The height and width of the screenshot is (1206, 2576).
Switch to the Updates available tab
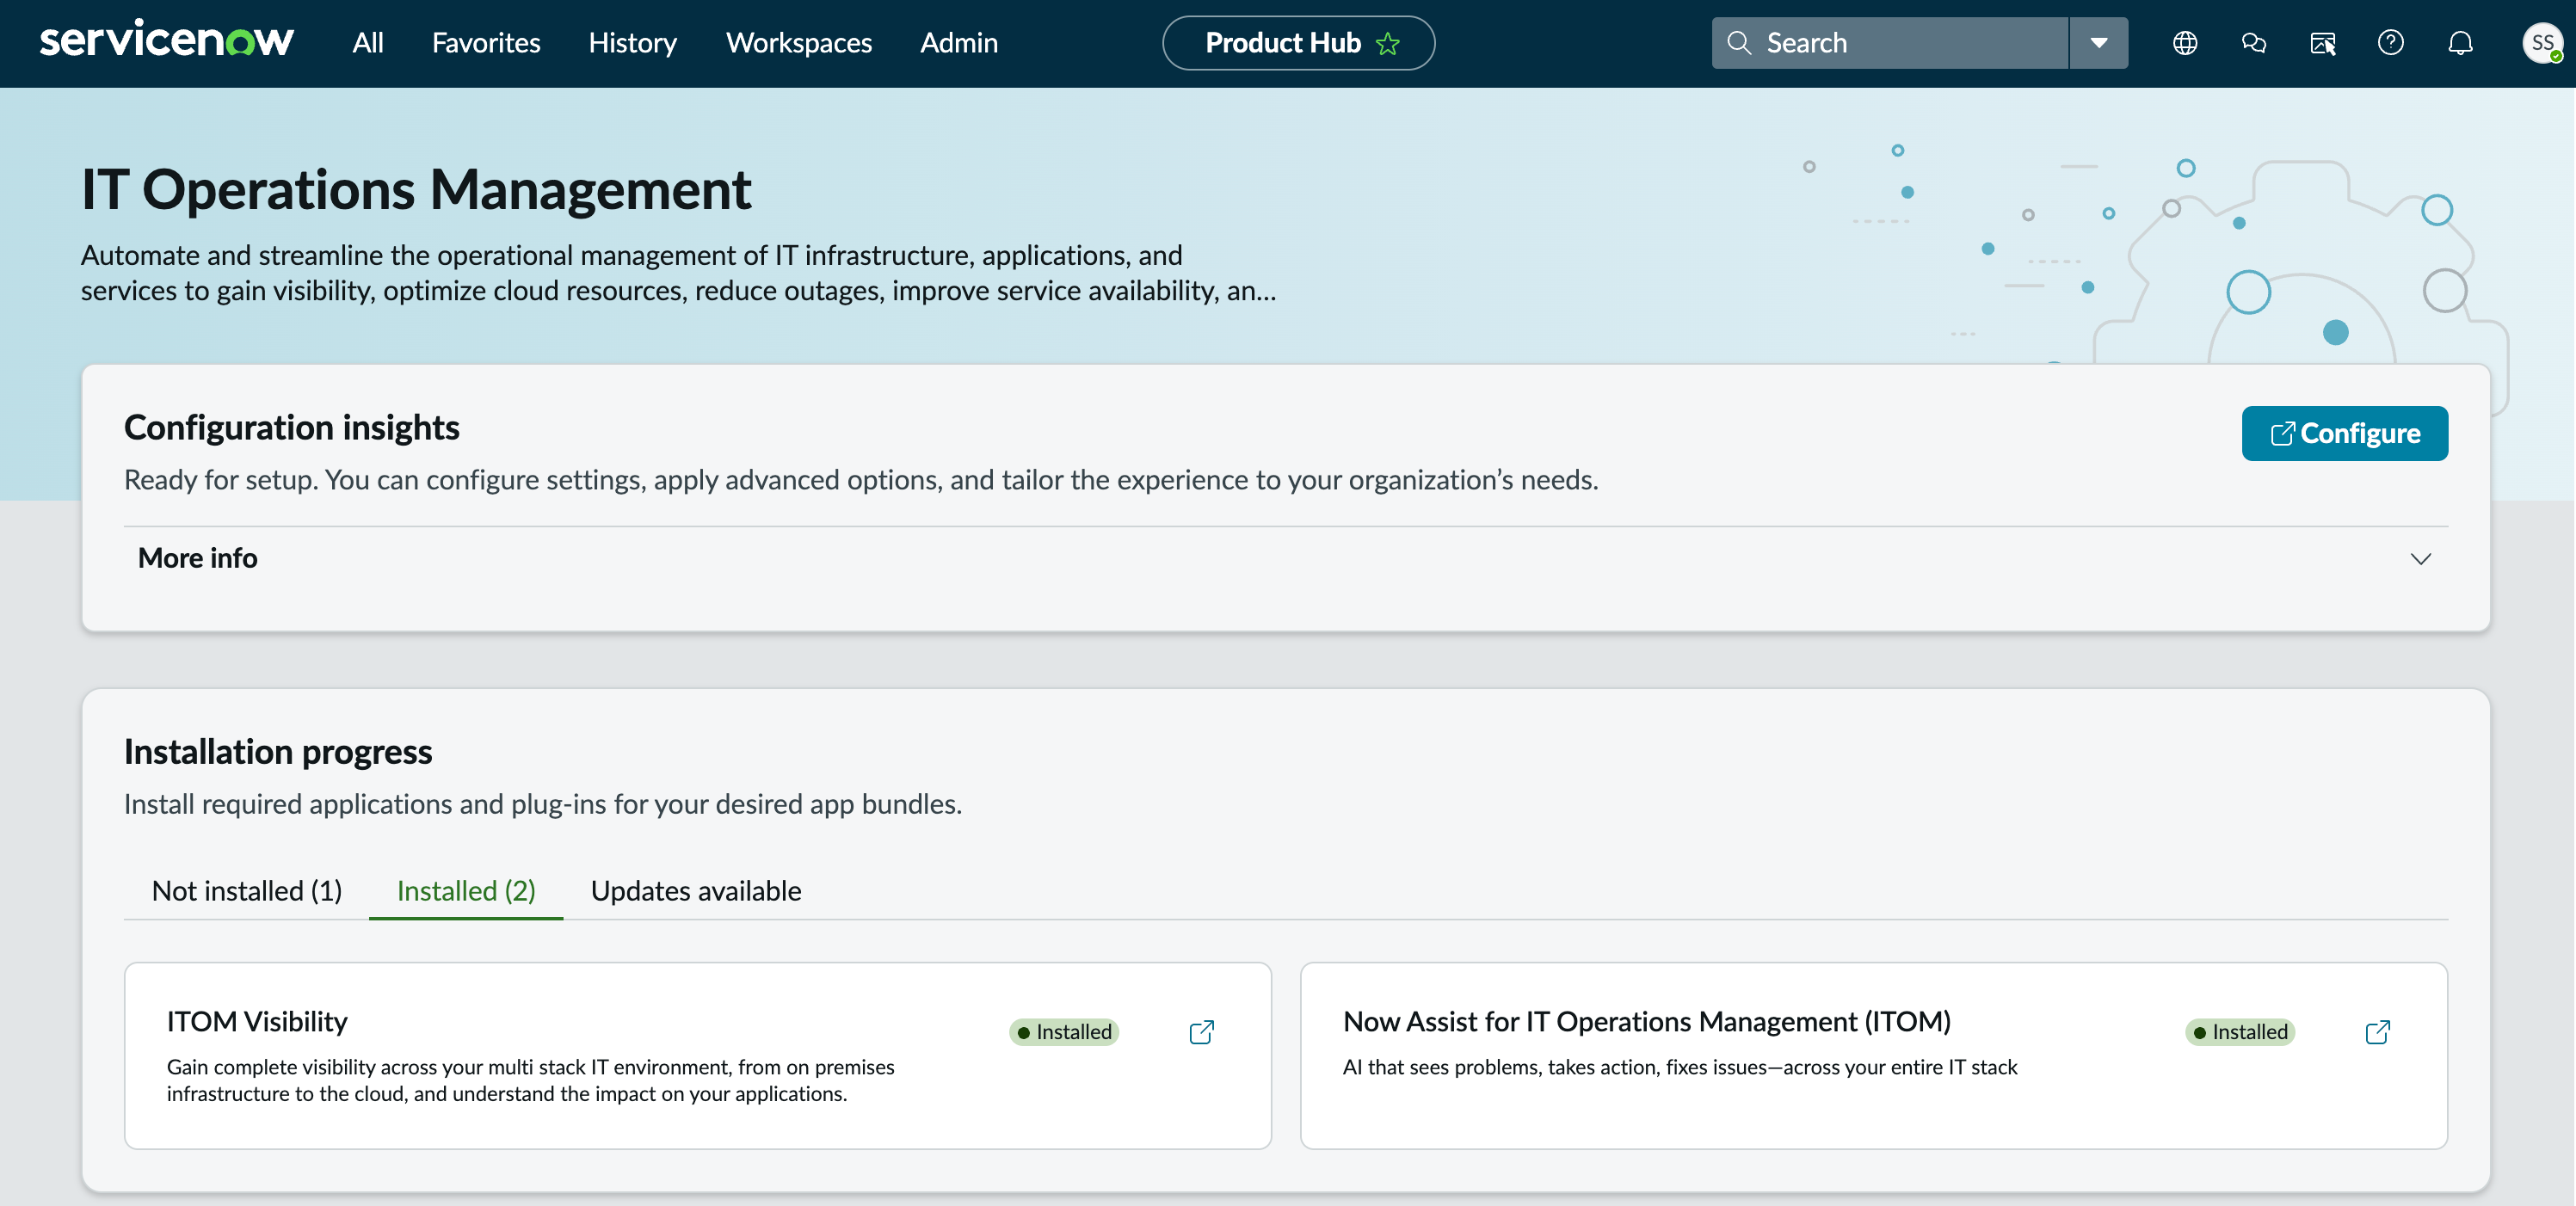click(696, 890)
